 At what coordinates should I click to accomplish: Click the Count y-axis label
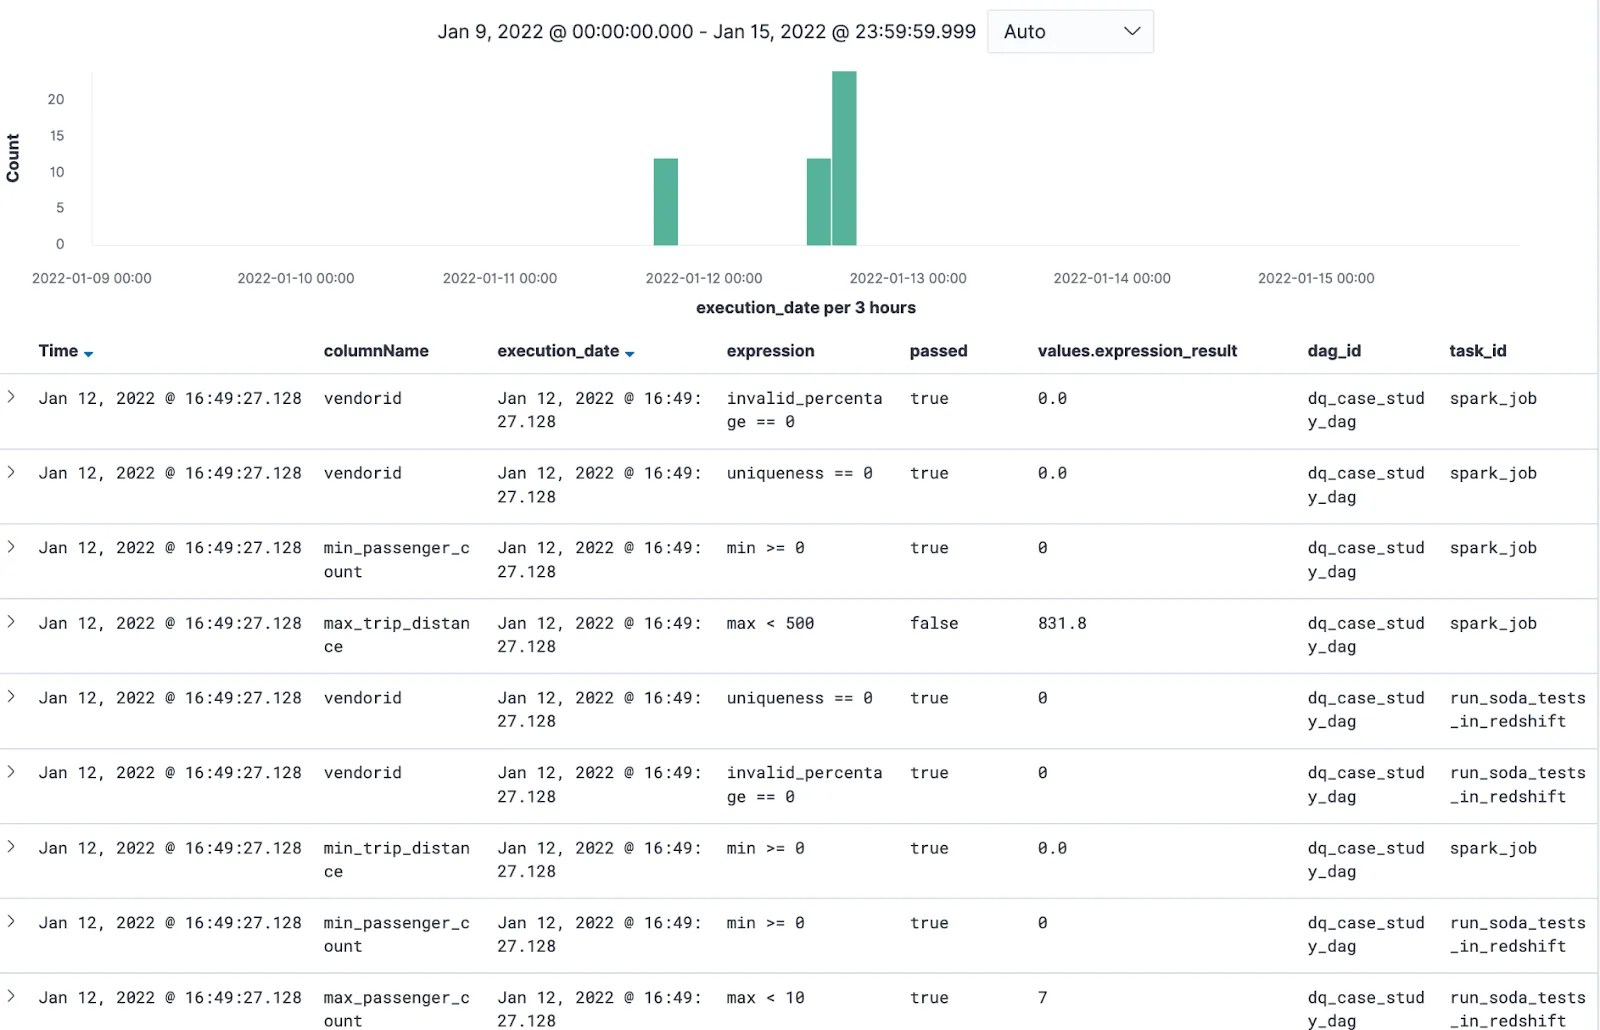pos(13,158)
